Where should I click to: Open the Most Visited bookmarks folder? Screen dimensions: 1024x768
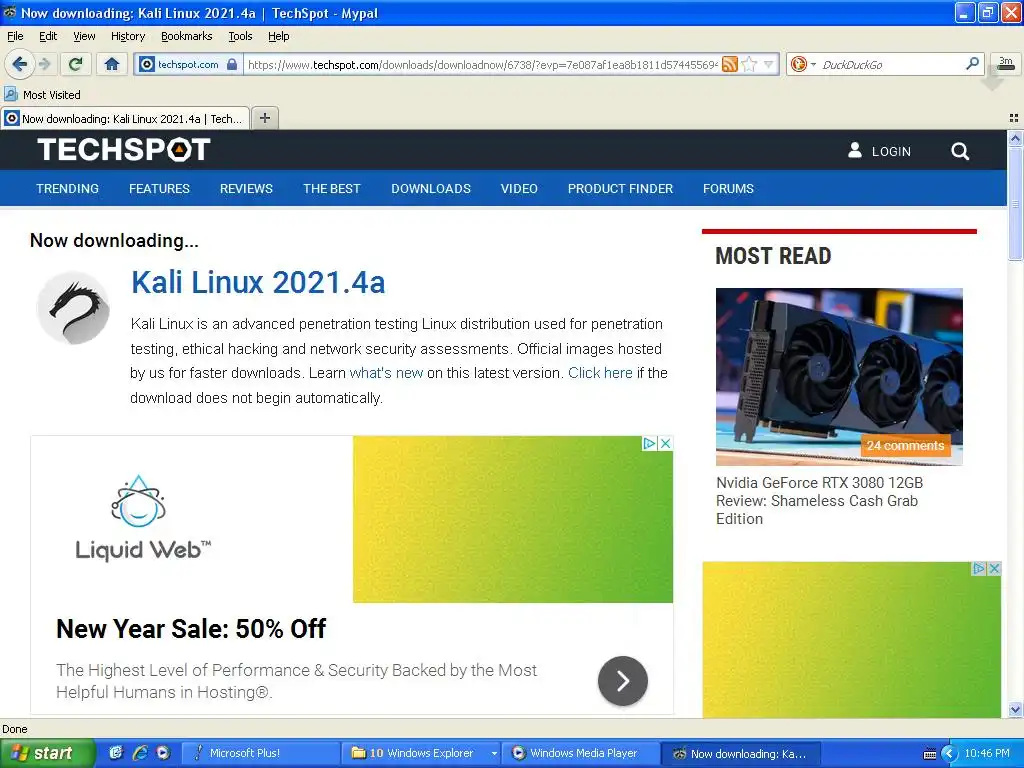point(43,95)
